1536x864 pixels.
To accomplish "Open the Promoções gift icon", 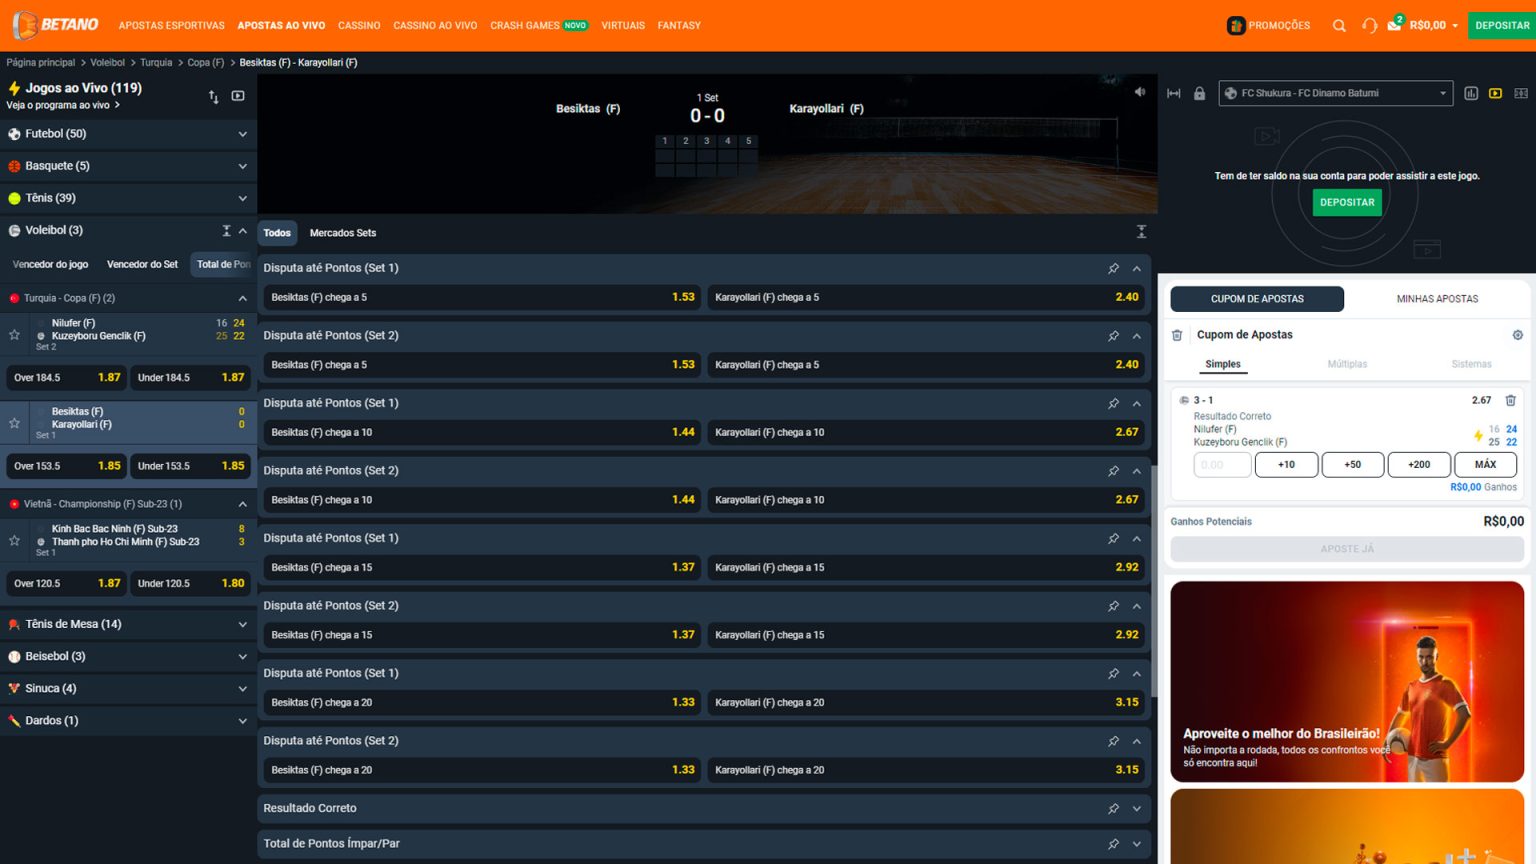I will [x=1236, y=25].
